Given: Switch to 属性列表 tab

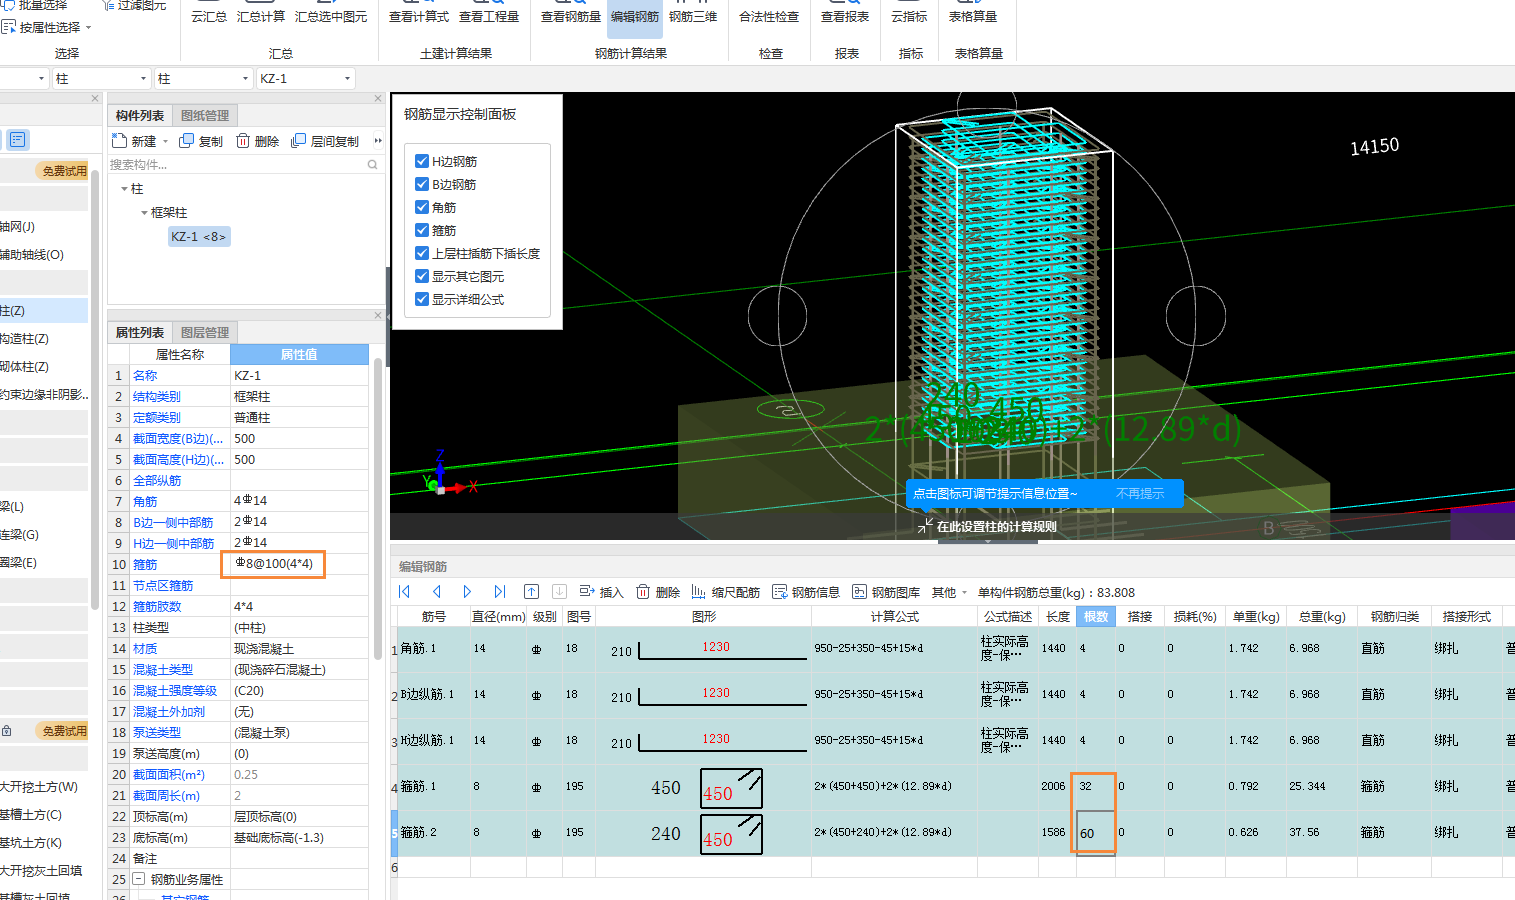Looking at the screenshot, I should coord(140,333).
